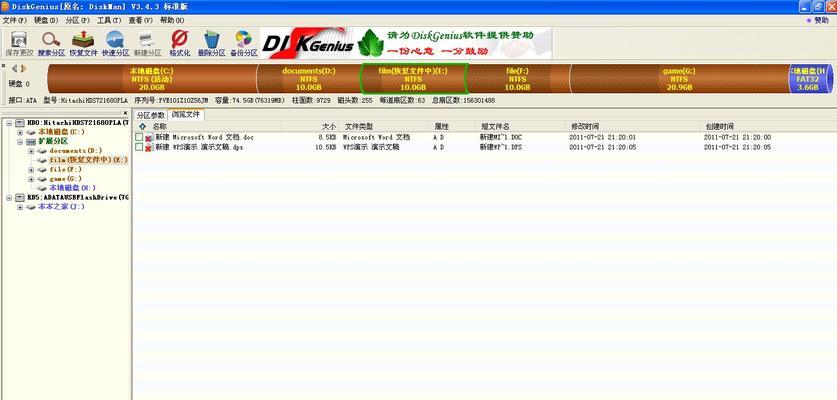Expand the 本本之家(J:) tree node
The width and height of the screenshot is (837, 400).
pyautogui.click(x=20, y=207)
